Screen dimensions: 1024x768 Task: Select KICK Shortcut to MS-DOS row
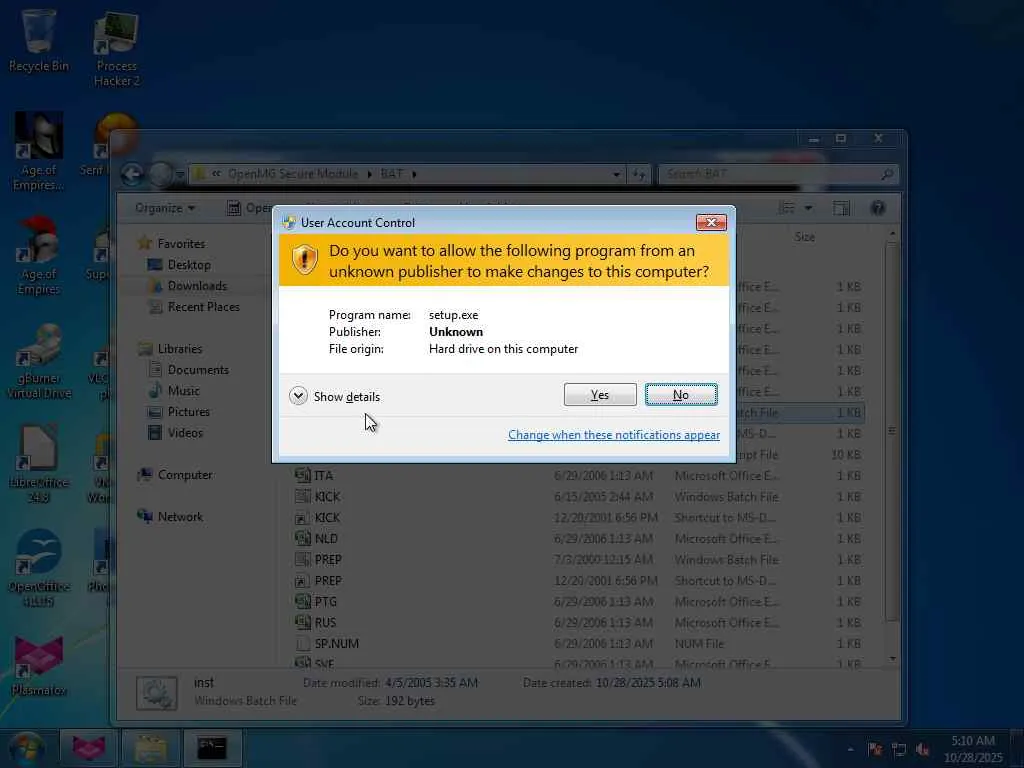click(579, 517)
